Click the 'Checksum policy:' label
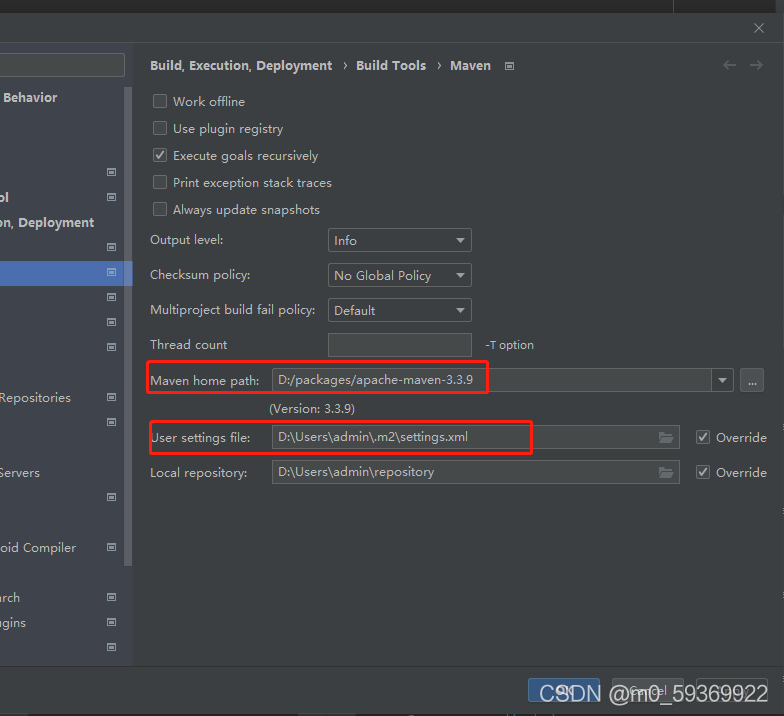The image size is (784, 716). (x=200, y=275)
